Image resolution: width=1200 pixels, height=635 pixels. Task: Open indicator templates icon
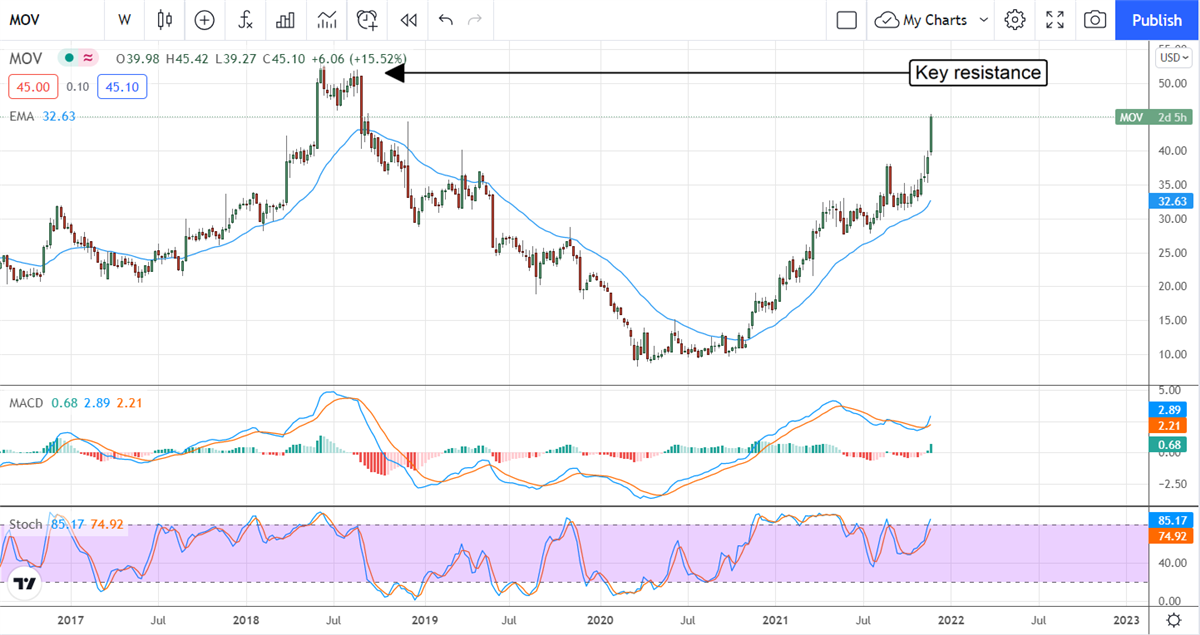327,19
